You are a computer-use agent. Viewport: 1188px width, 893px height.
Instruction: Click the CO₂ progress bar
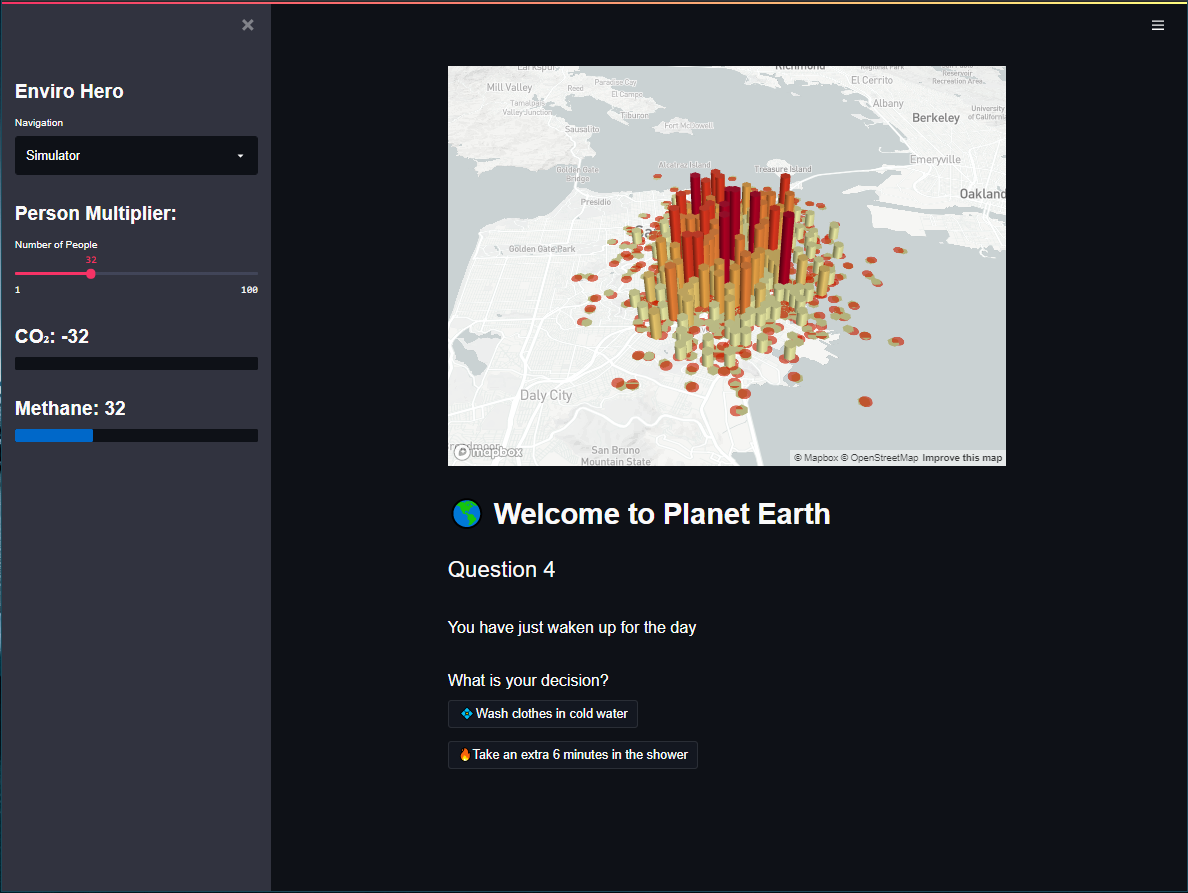(x=136, y=364)
